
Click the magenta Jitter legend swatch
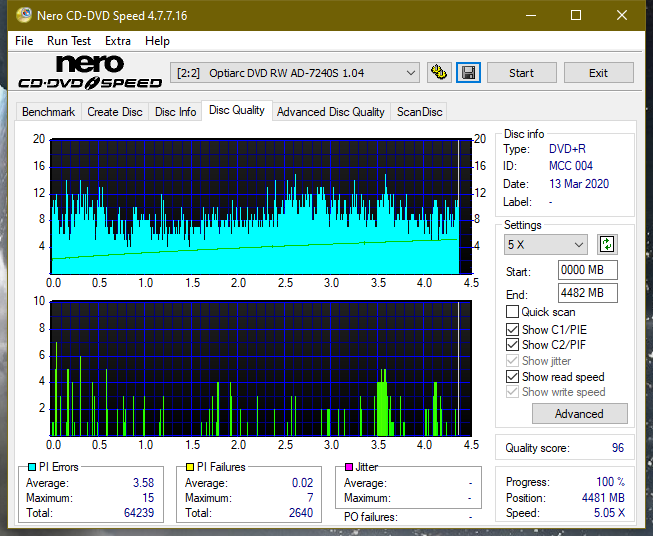(349, 467)
